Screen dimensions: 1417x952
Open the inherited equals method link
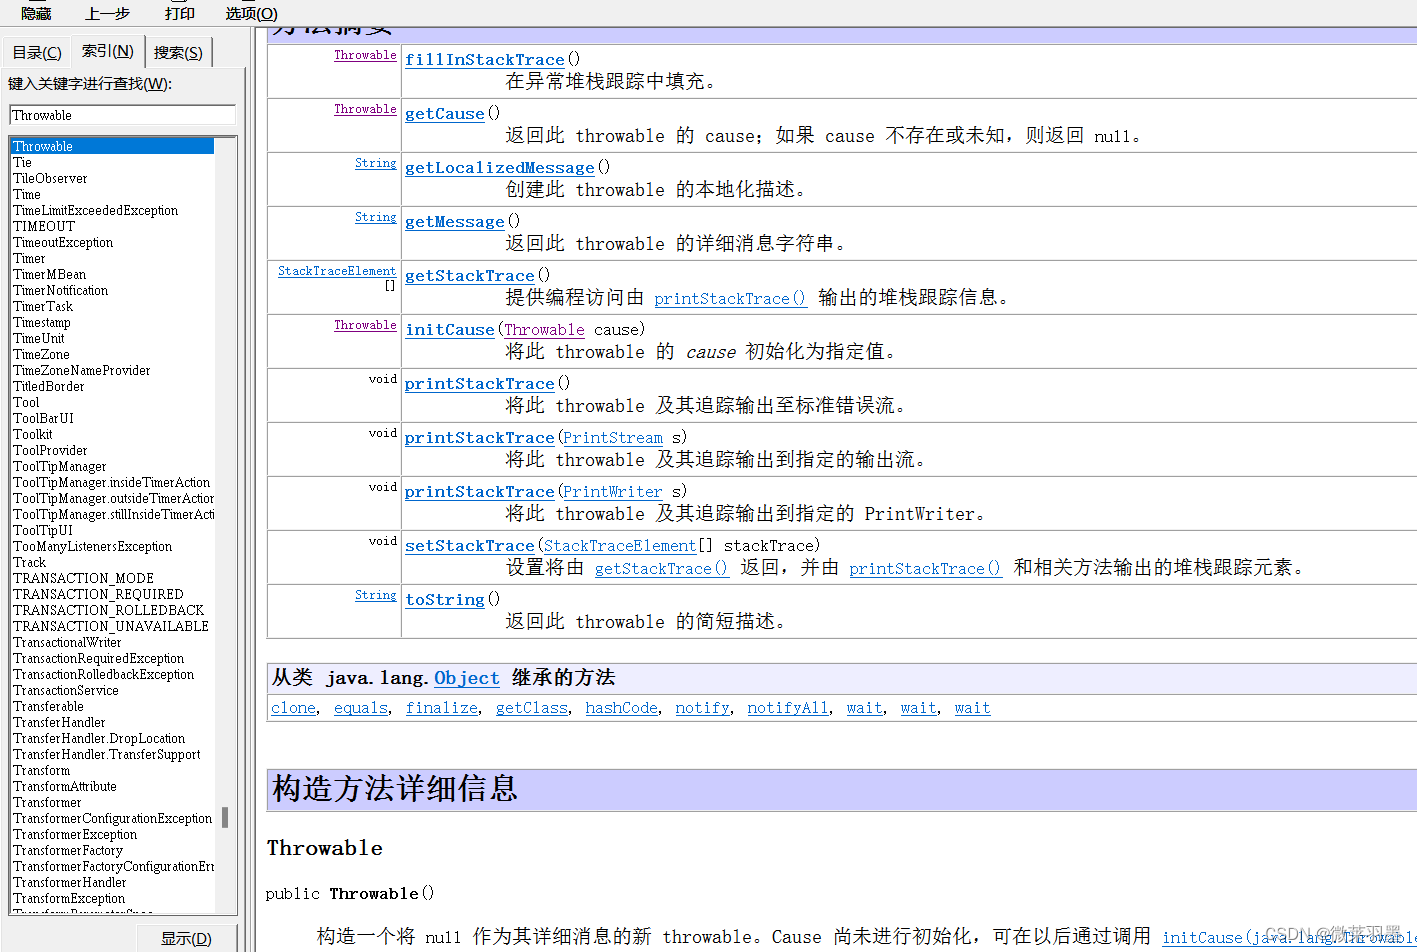pos(360,708)
